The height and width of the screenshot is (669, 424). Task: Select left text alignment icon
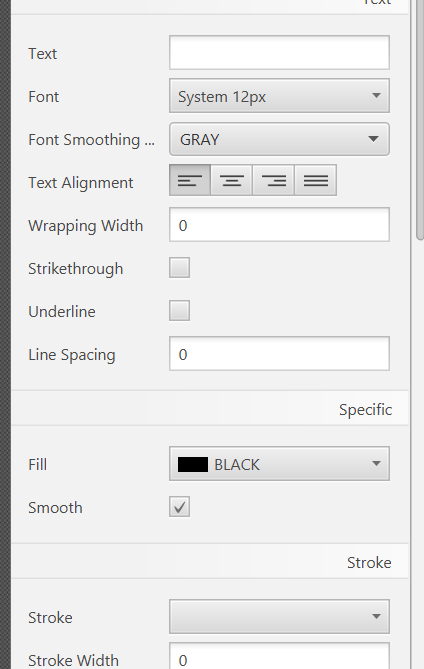point(190,180)
